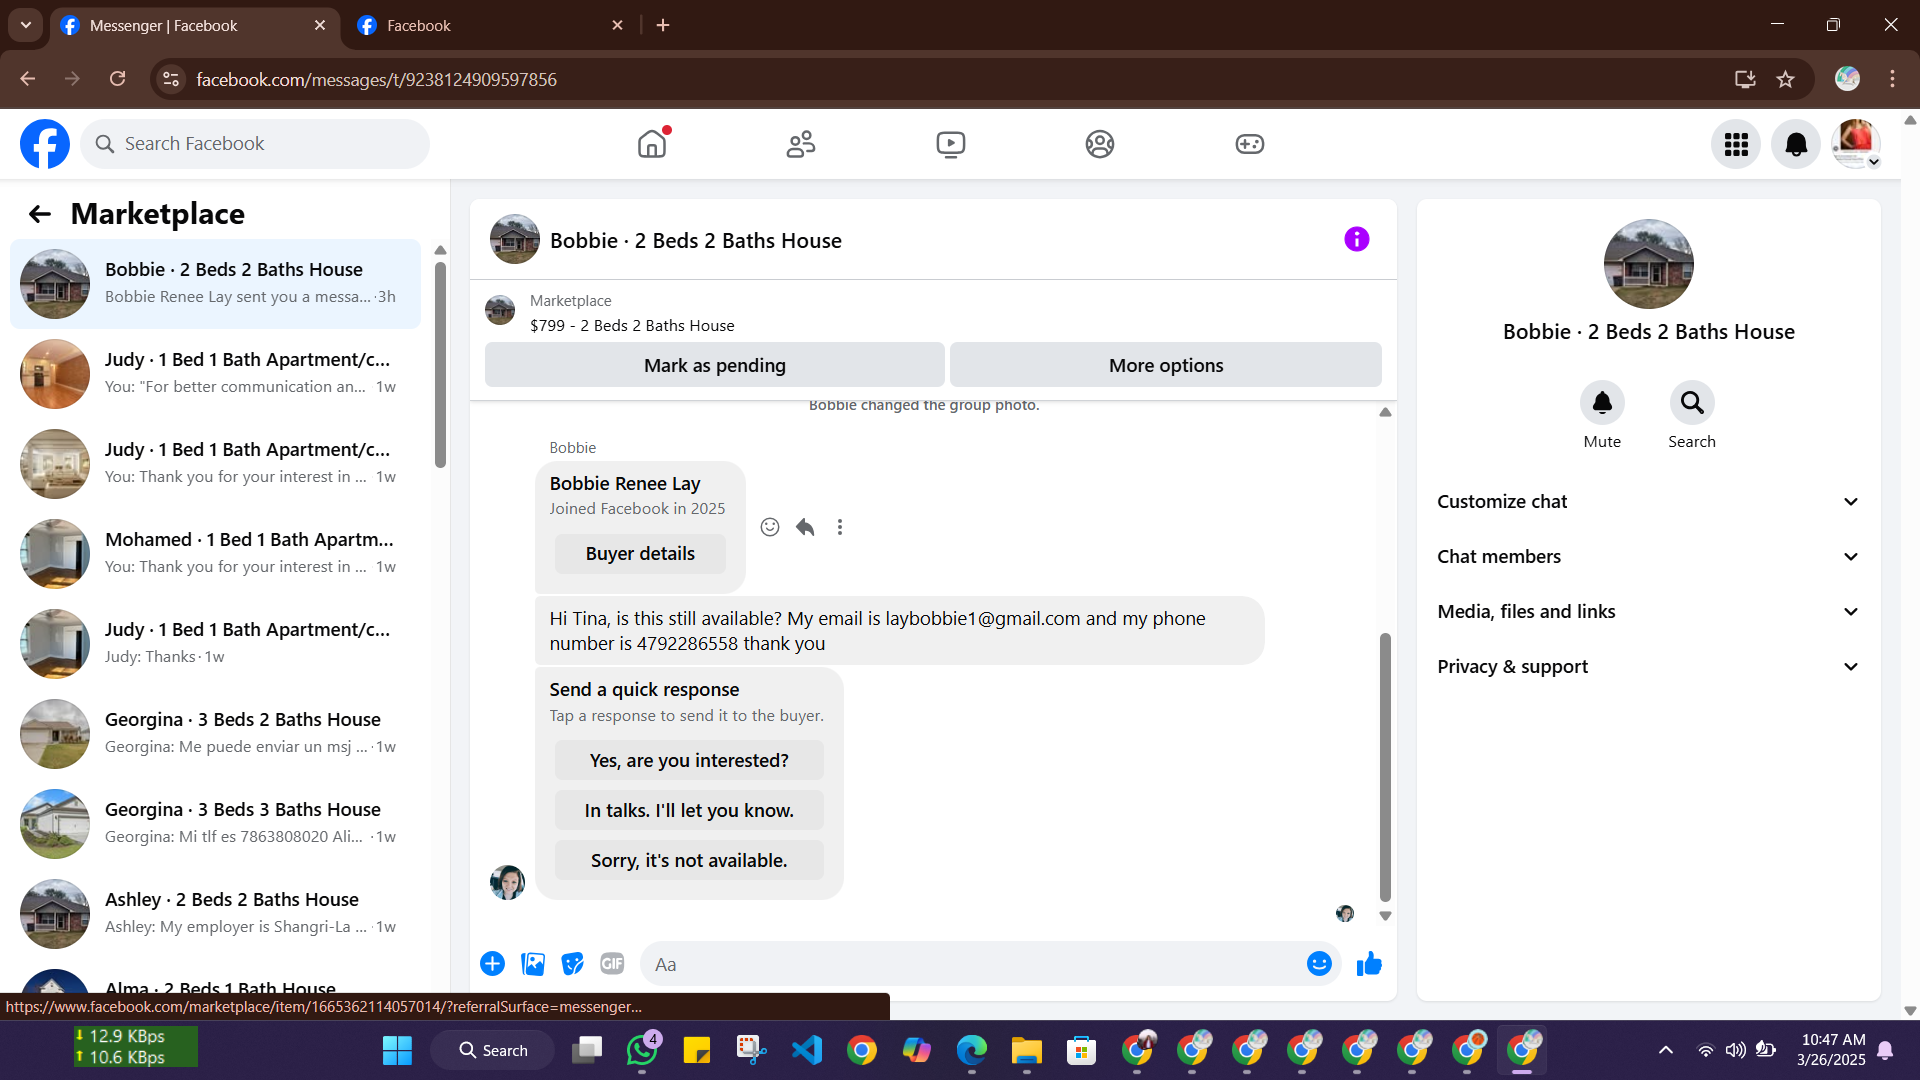Open the Chrome tab search dropdown

(26, 25)
